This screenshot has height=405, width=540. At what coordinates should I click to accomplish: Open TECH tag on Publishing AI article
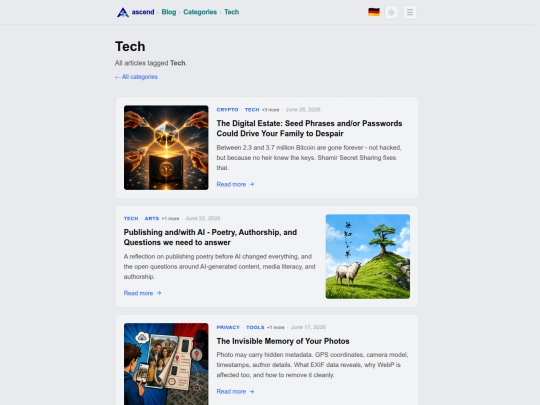tap(131, 218)
